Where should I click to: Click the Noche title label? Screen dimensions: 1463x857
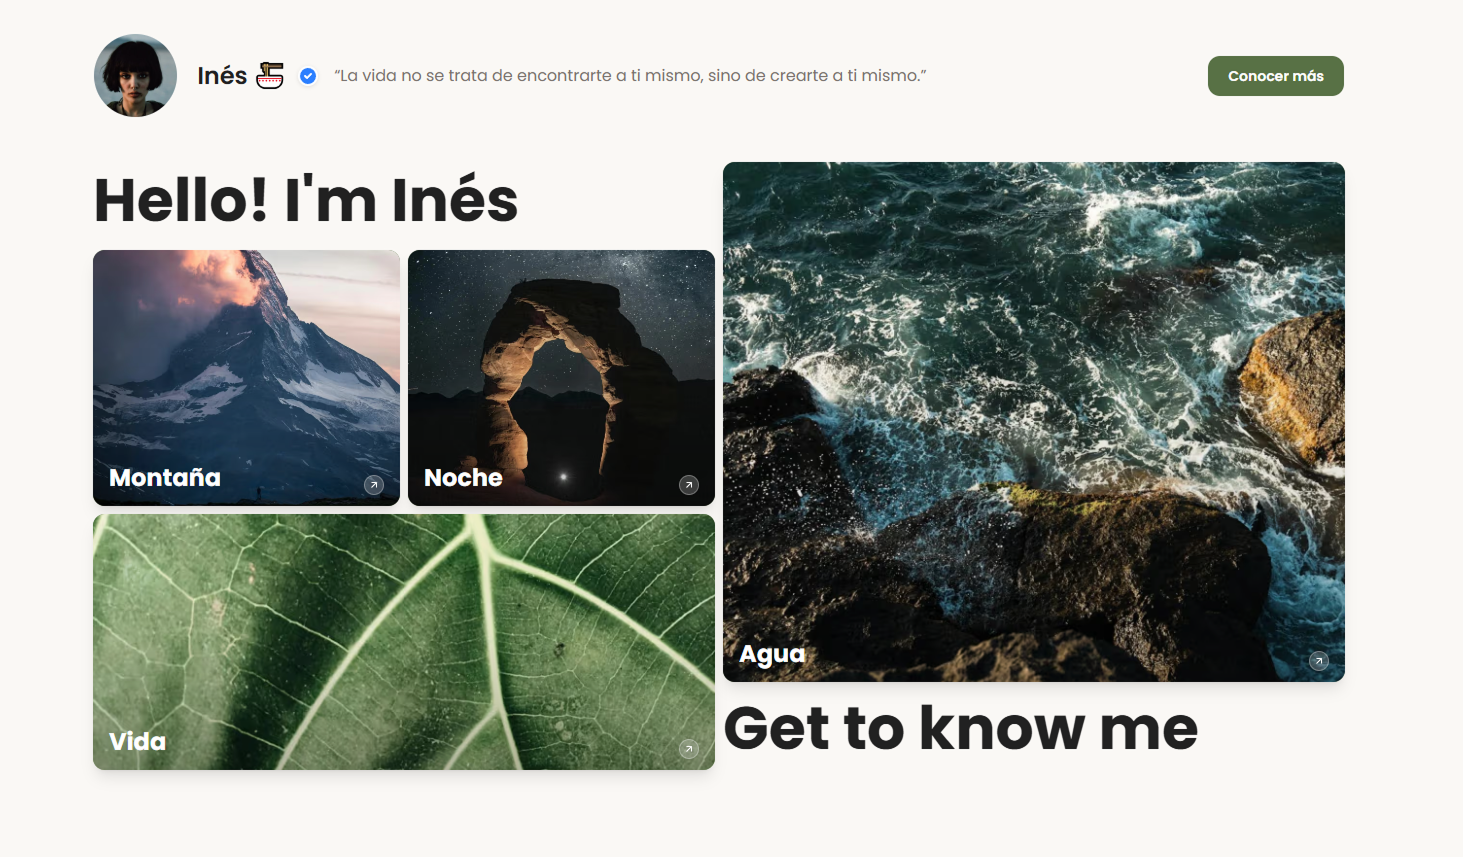pos(463,478)
